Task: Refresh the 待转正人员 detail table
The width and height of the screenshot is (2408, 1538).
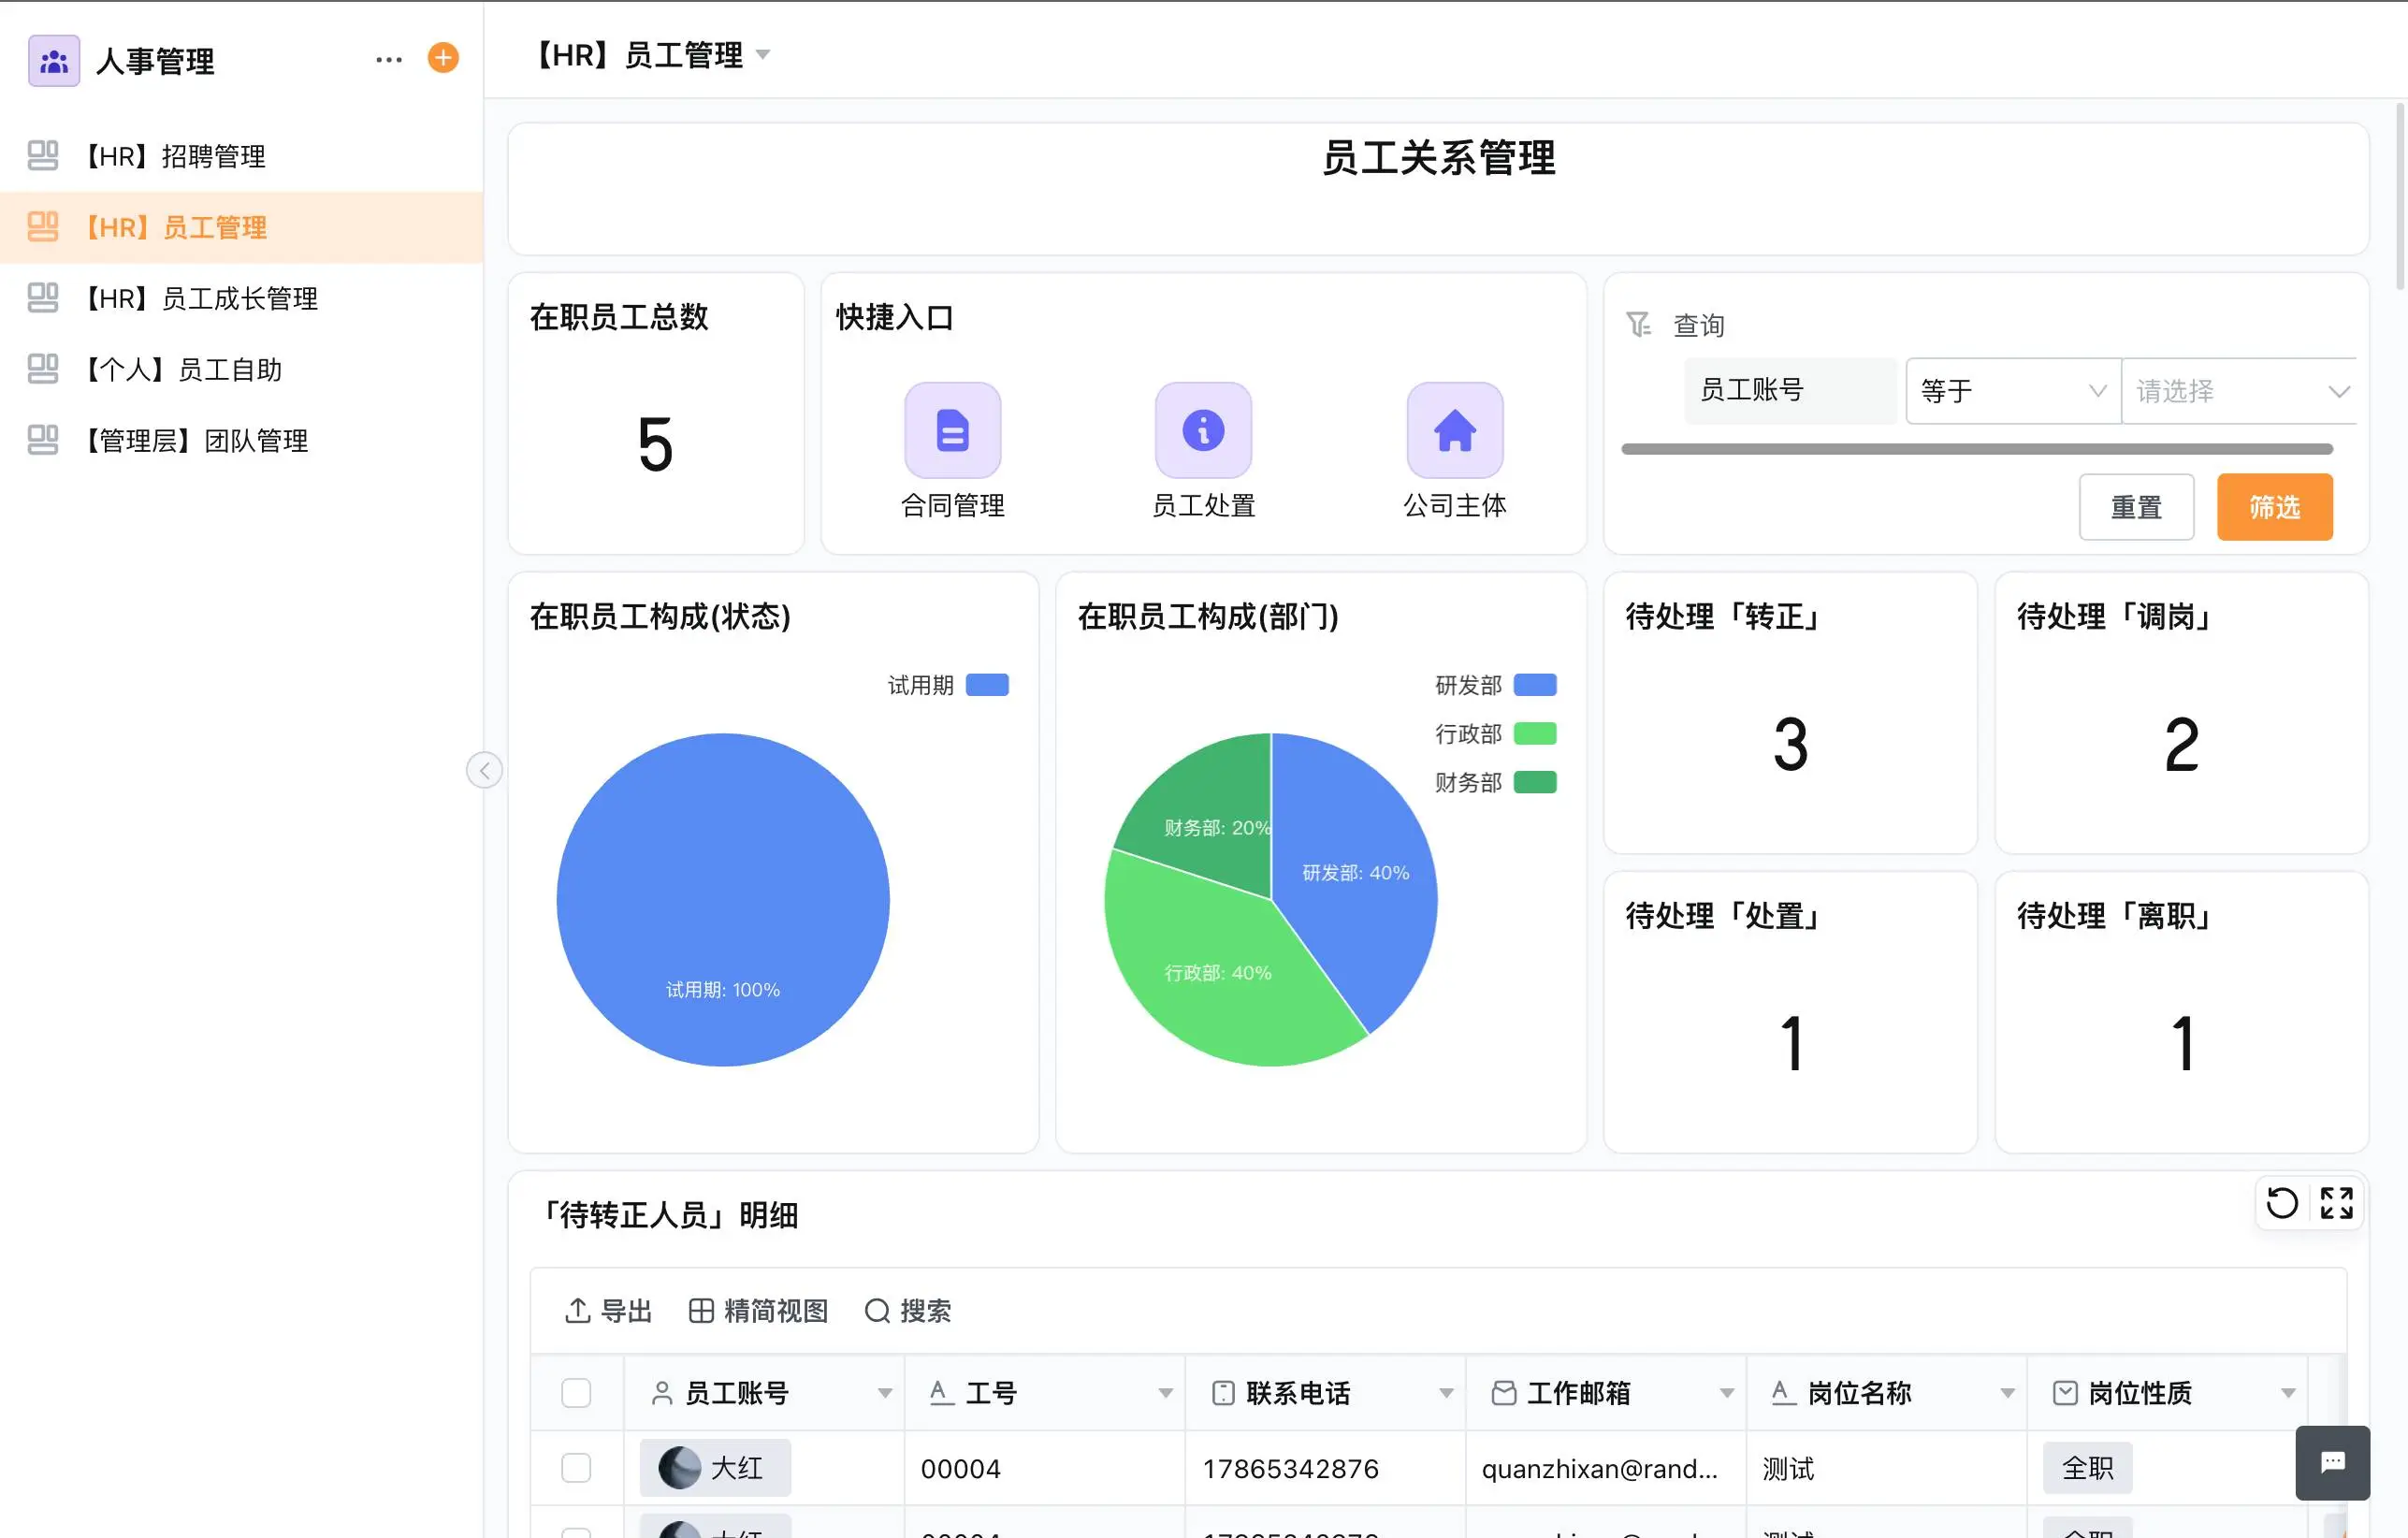Action: click(x=2282, y=1202)
